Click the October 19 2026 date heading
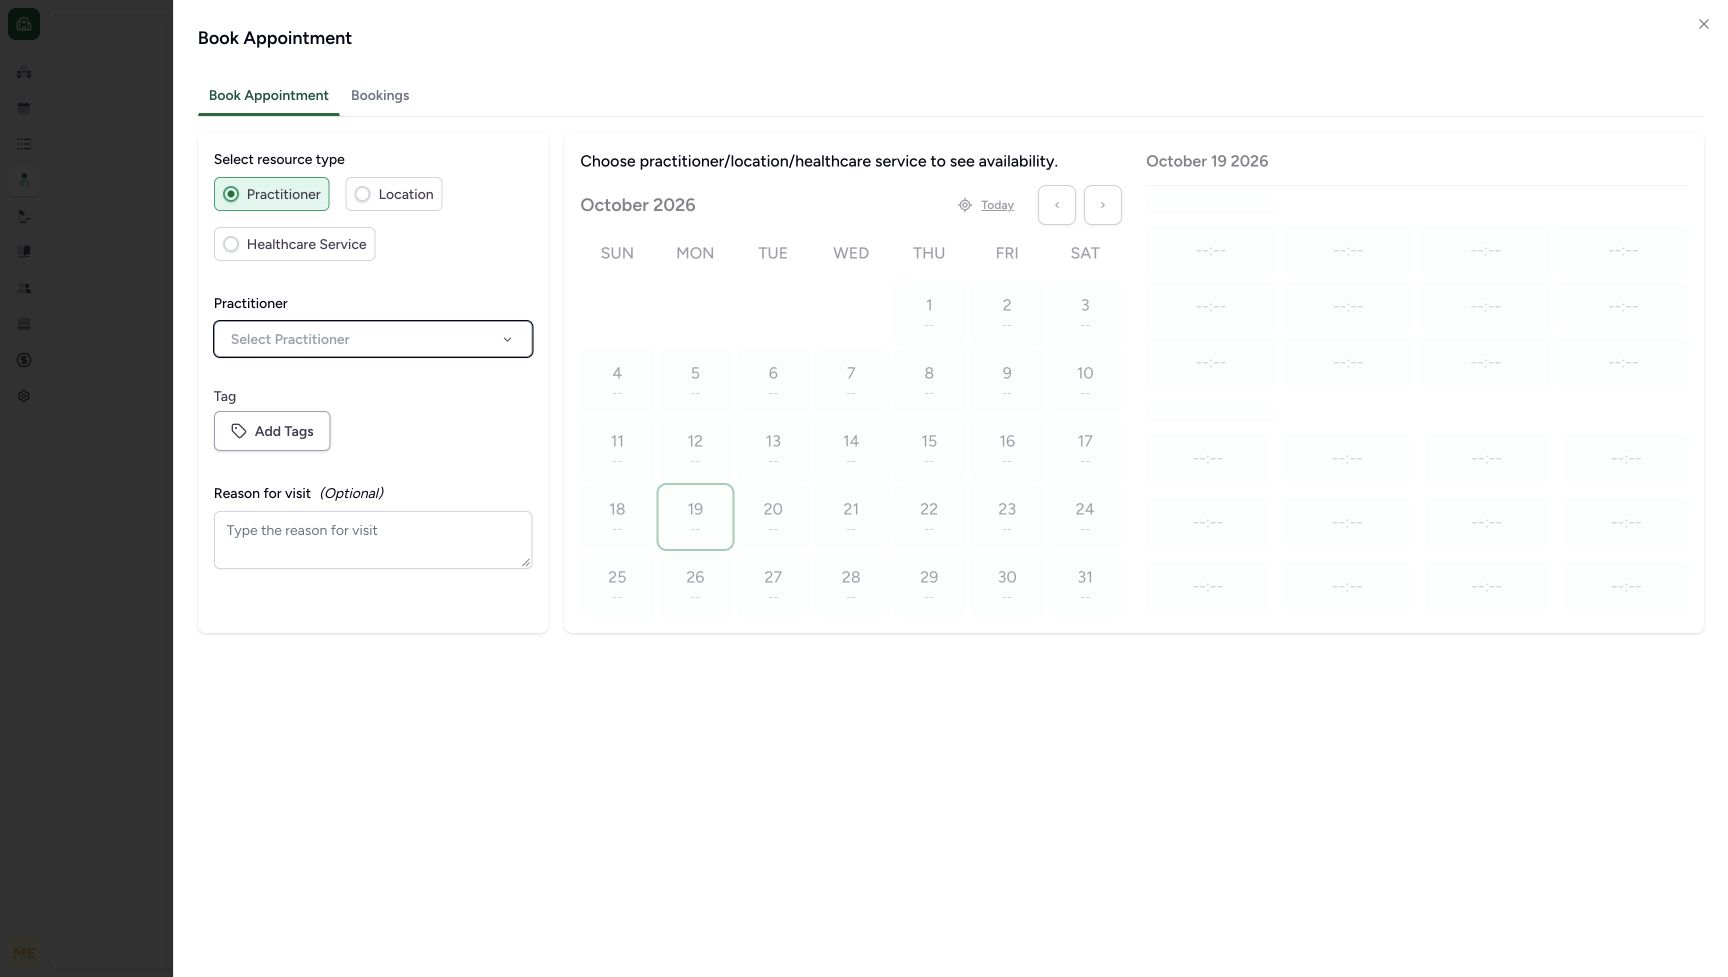 coord(1207,161)
